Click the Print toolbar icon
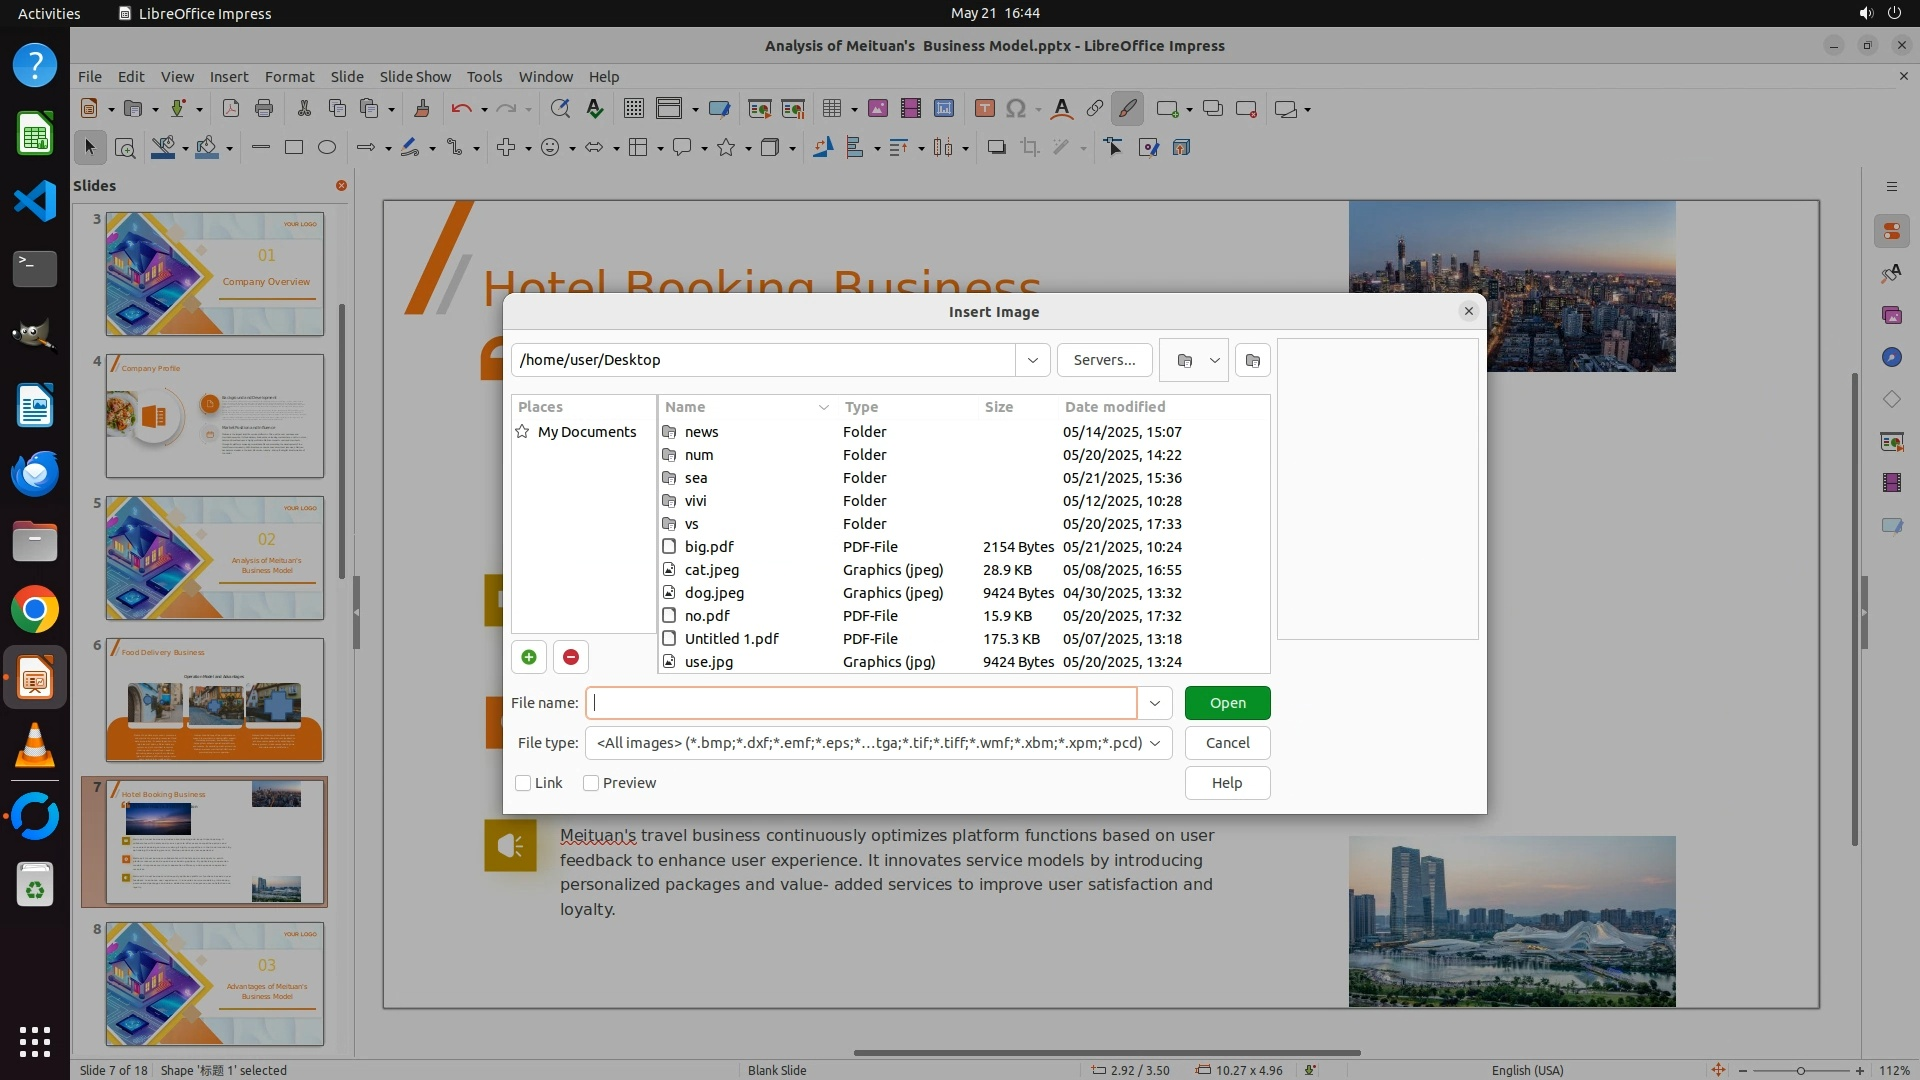Viewport: 1920px width, 1080px height. point(264,109)
